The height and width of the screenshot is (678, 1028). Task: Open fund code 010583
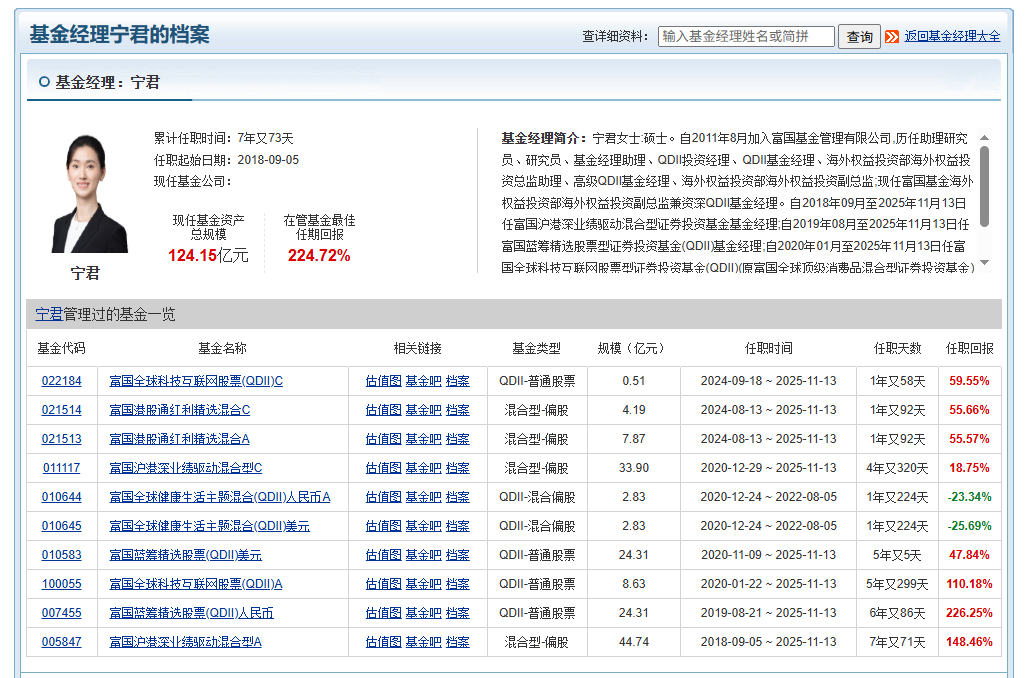click(x=62, y=555)
